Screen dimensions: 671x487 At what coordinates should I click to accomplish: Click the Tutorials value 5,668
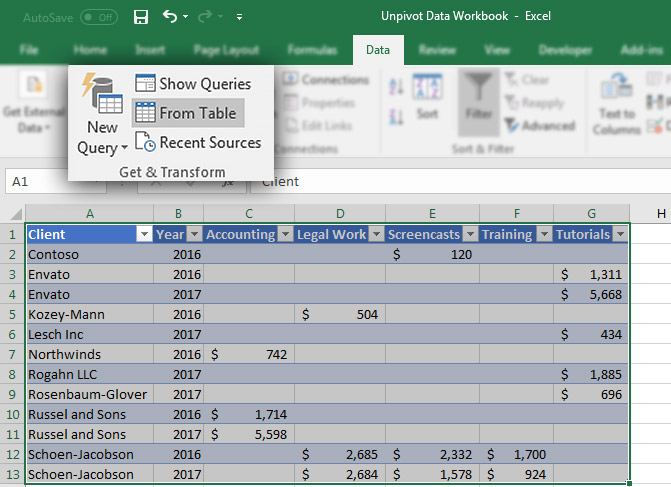[591, 294]
